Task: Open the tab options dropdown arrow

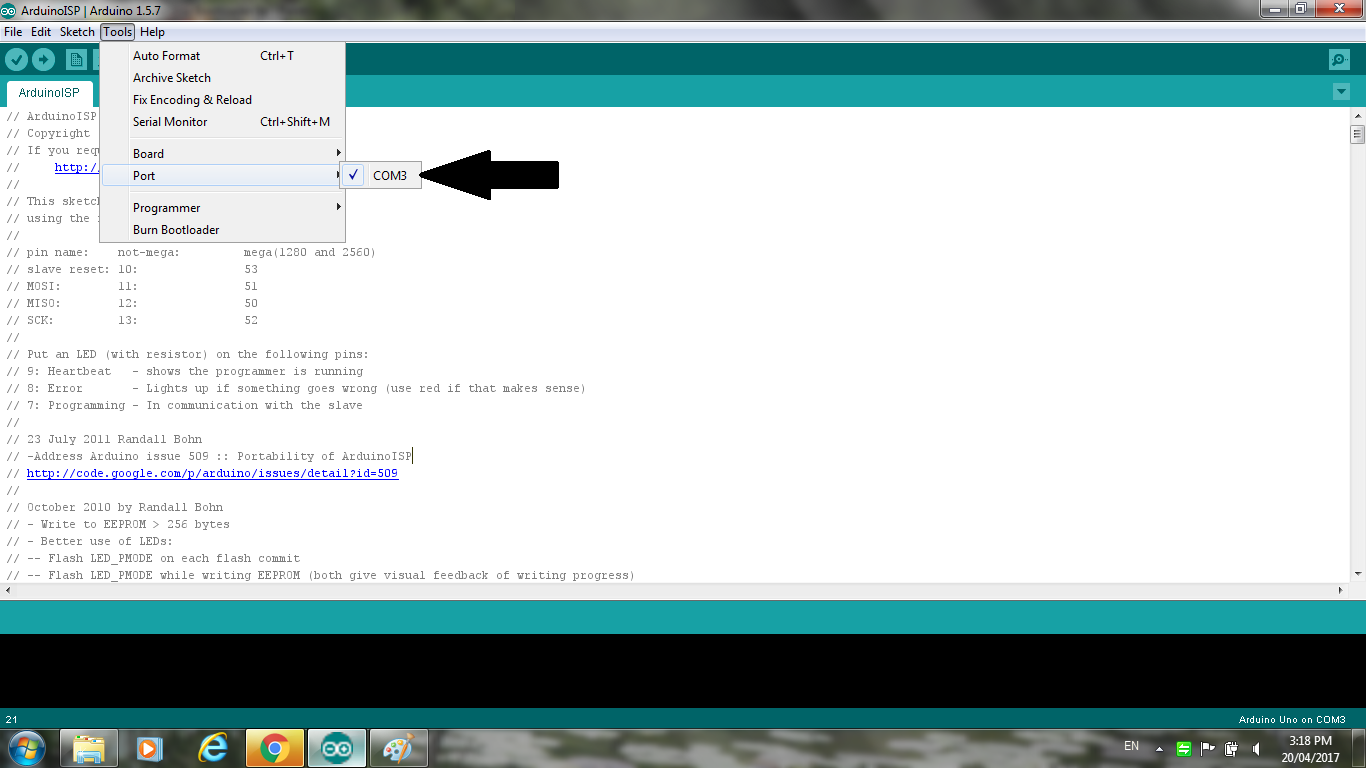Action: click(1341, 92)
